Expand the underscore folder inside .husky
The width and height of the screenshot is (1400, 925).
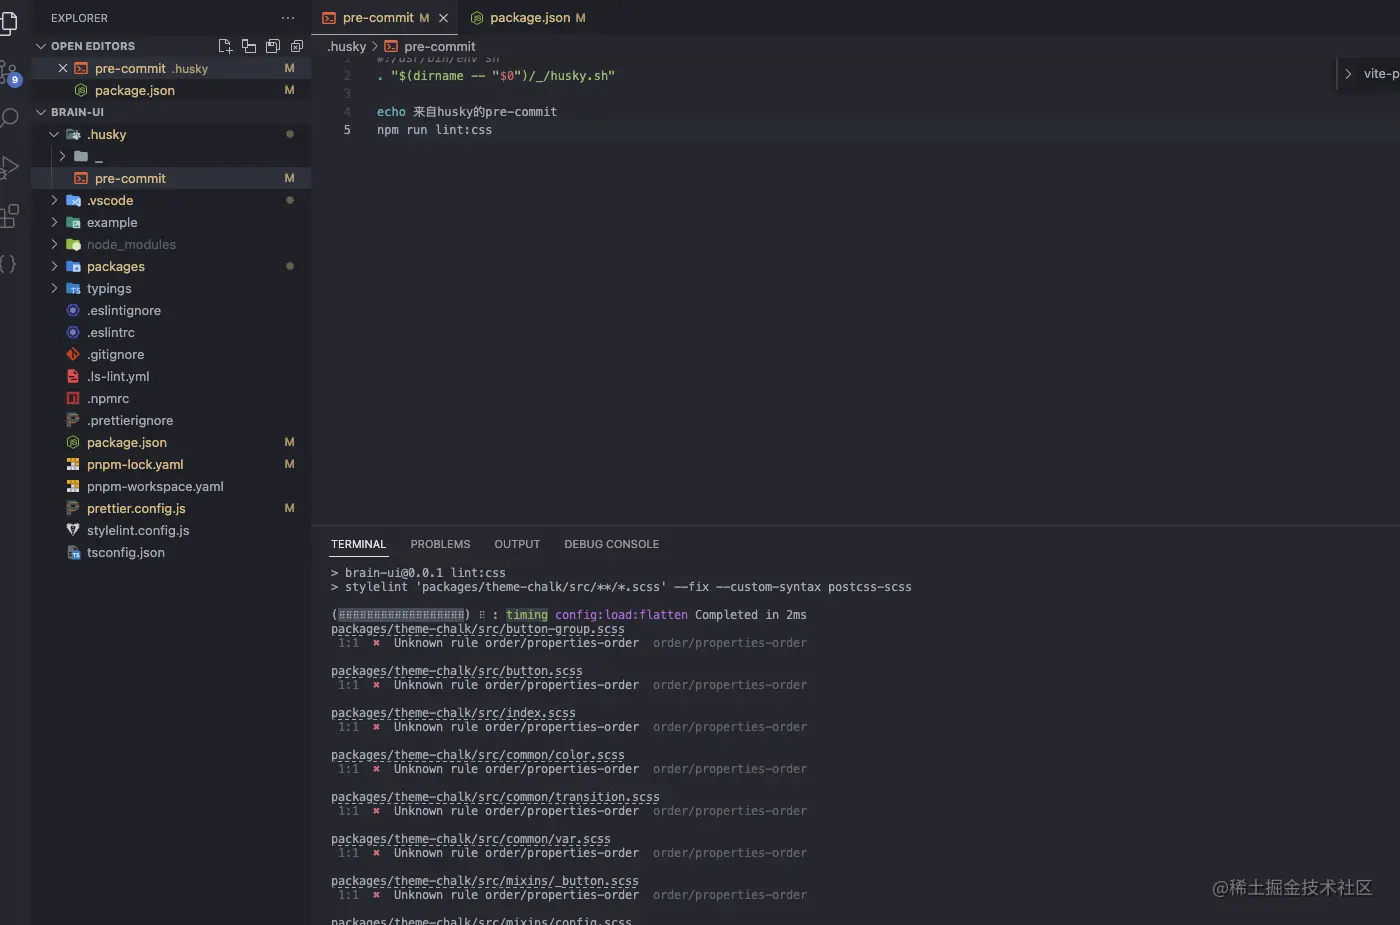(x=62, y=156)
